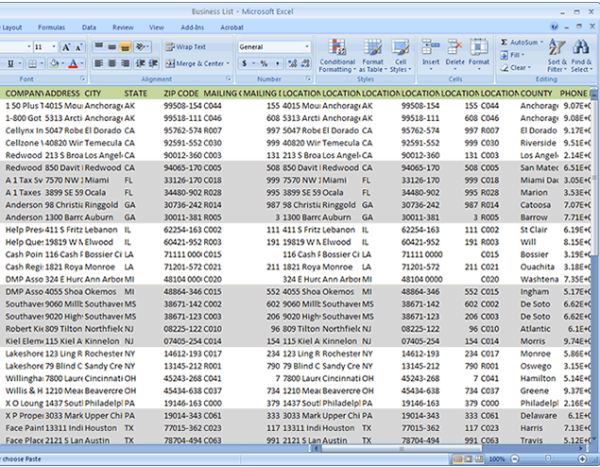Select the COUNTY header cell
The height and width of the screenshot is (467, 600).
pyautogui.click(x=539, y=93)
